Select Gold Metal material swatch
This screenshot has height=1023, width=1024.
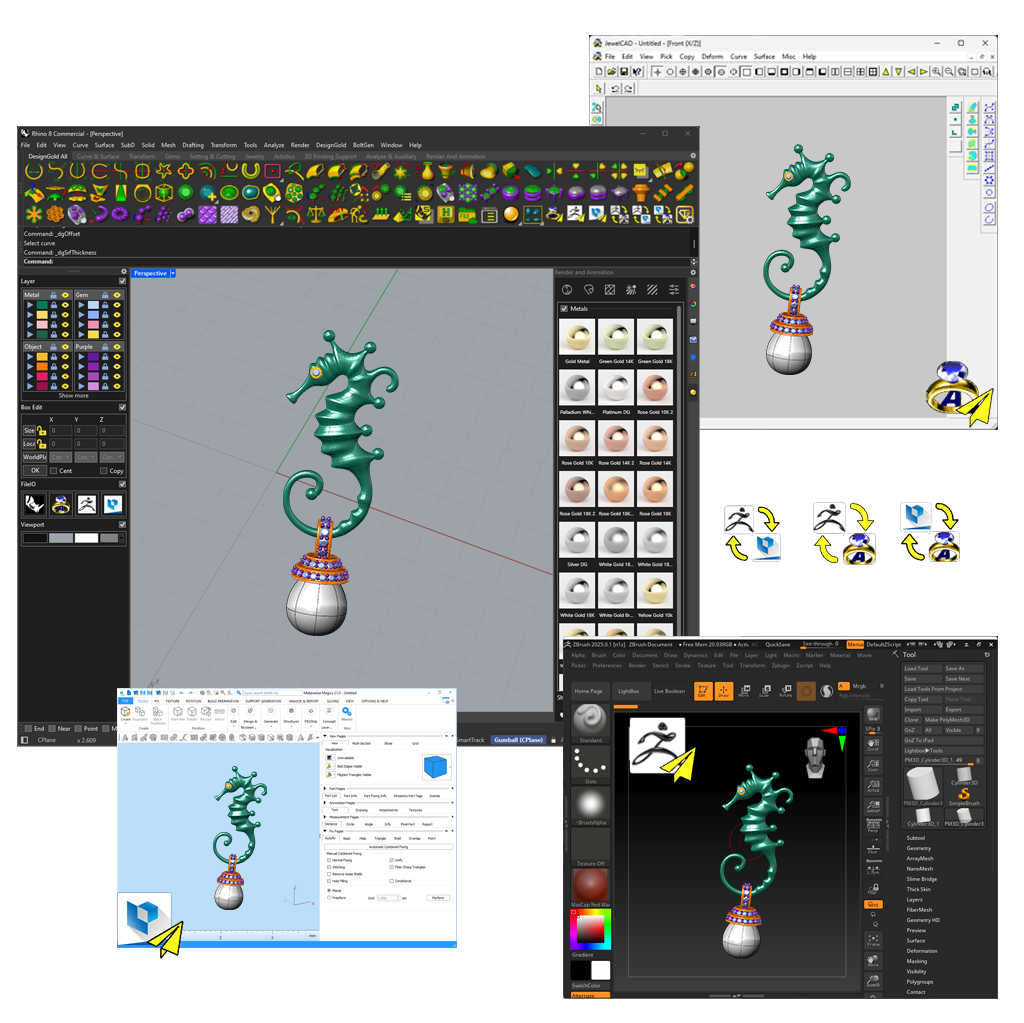coord(577,337)
